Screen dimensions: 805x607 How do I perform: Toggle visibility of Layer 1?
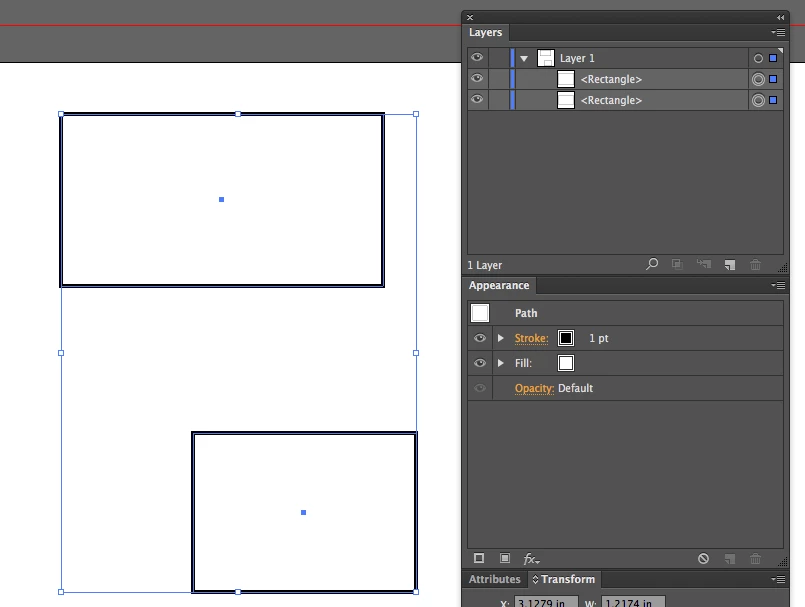pos(477,58)
